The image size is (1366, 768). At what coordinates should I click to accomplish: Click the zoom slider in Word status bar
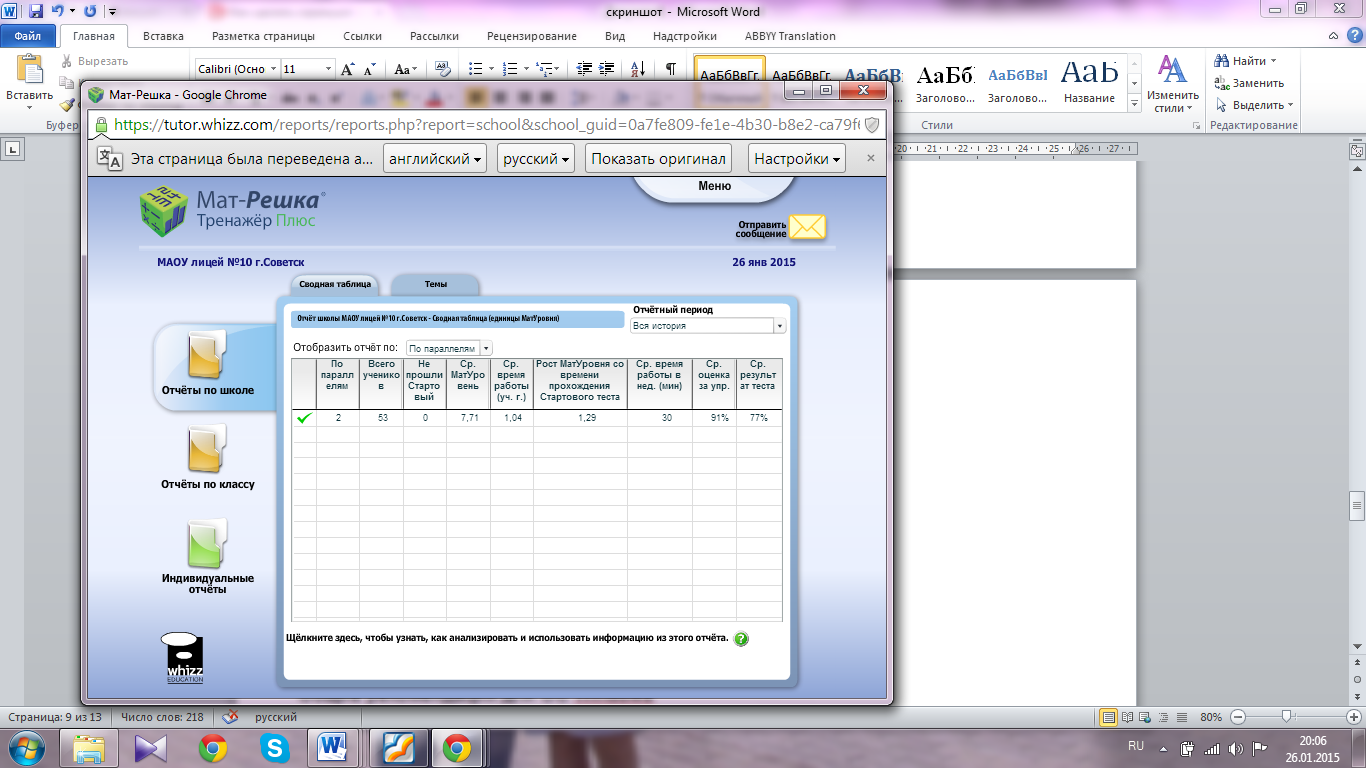(1288, 717)
